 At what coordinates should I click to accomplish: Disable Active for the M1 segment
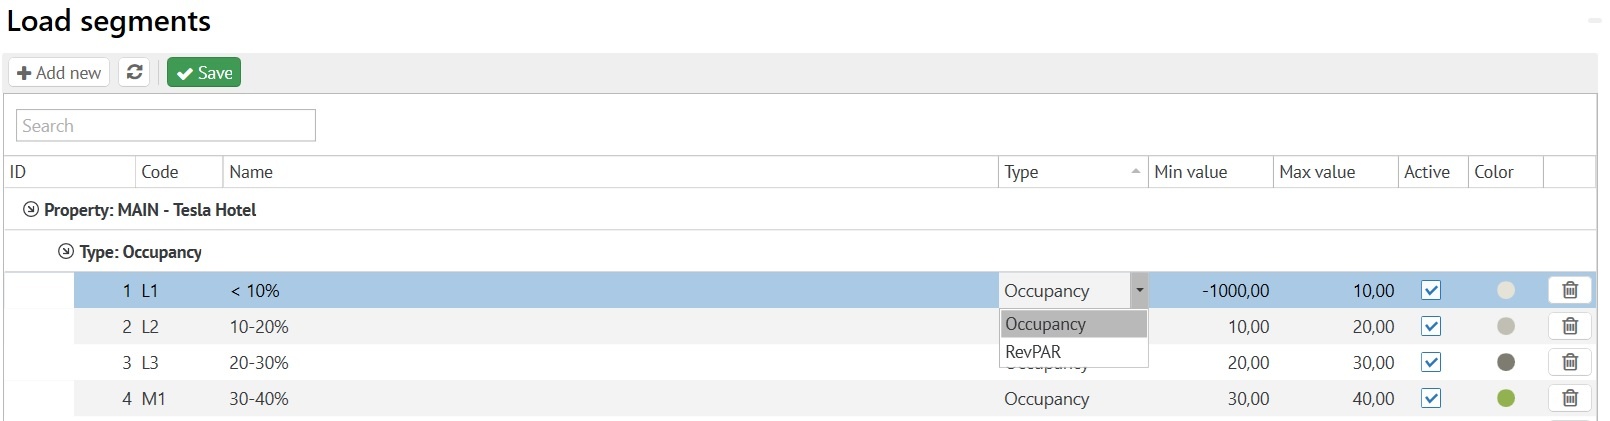(x=1431, y=398)
